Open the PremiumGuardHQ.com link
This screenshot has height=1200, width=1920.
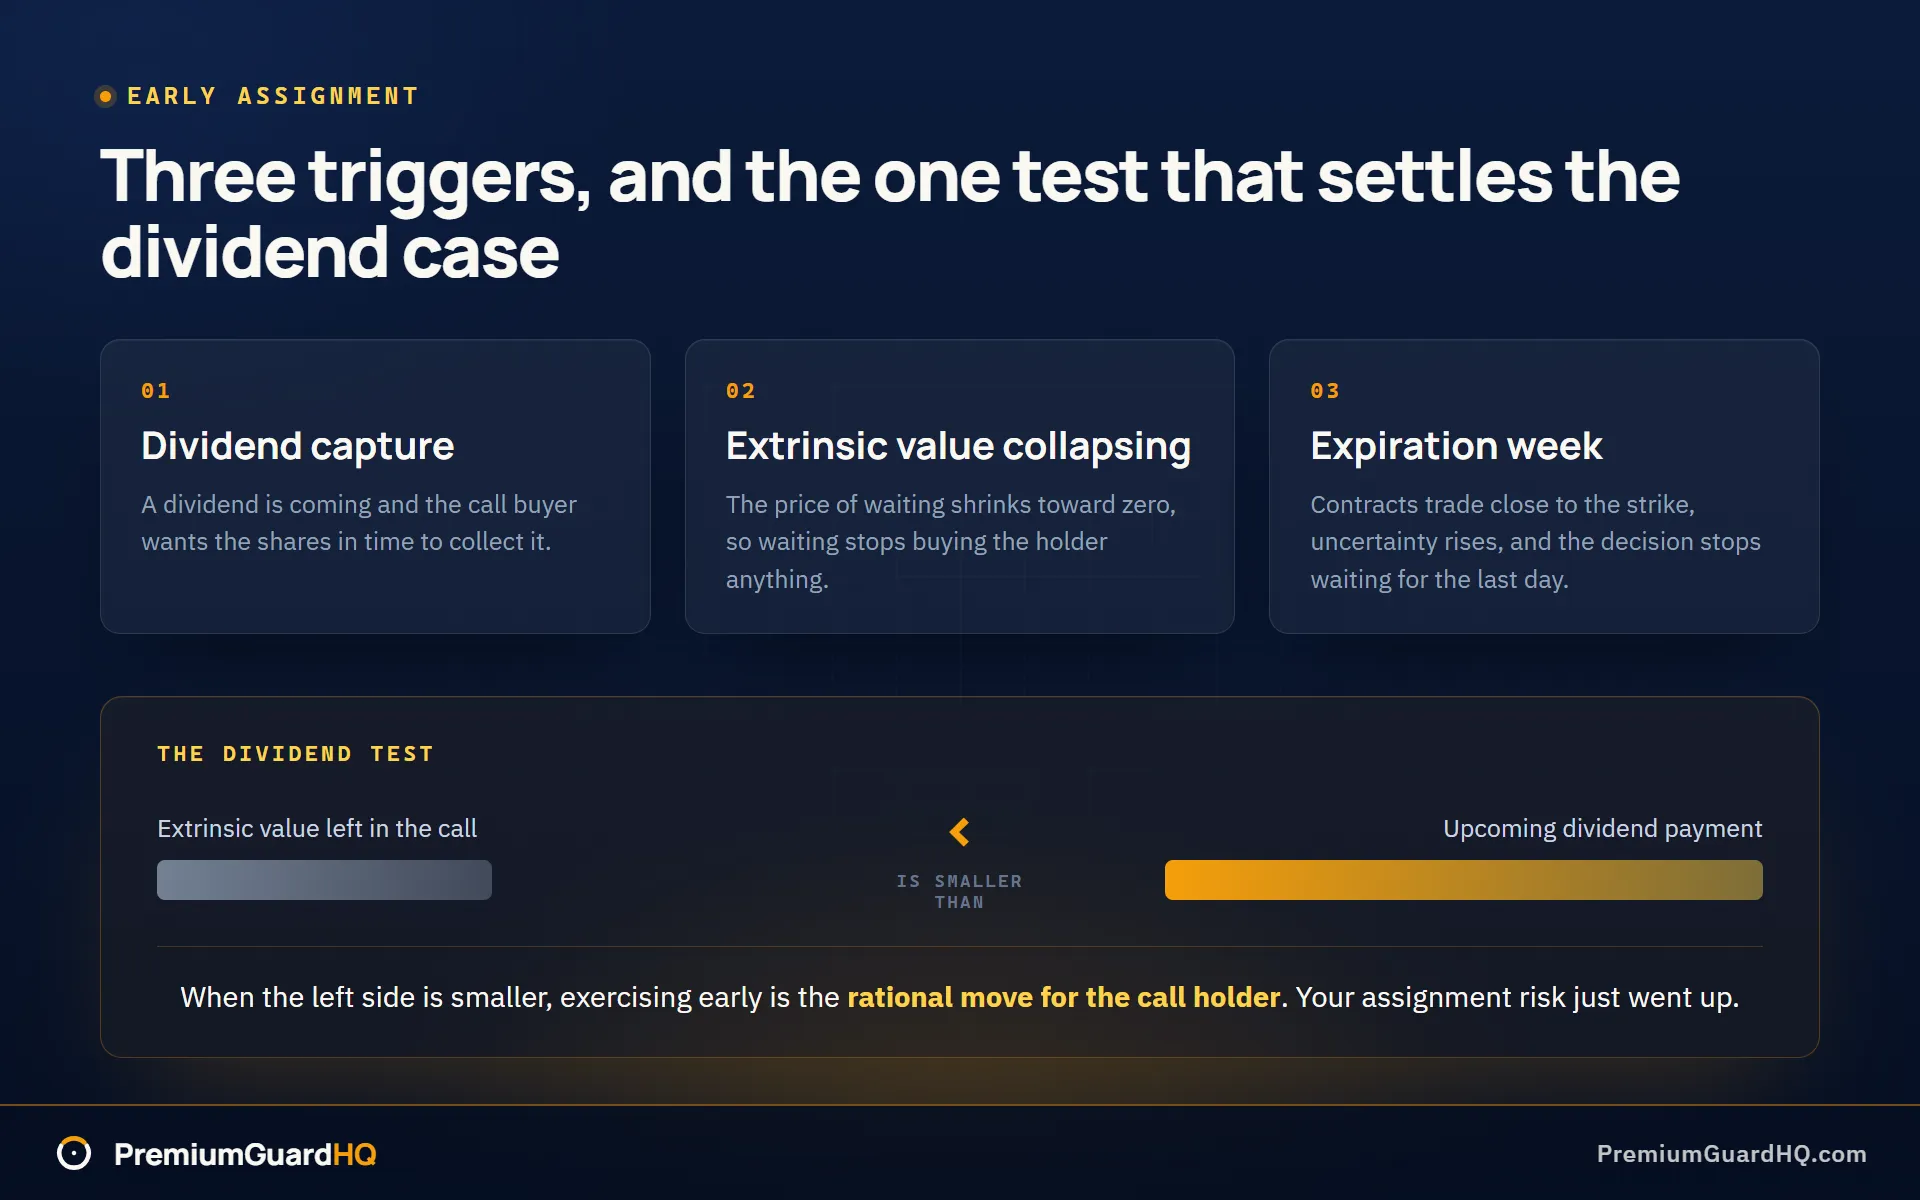pos(1731,1153)
